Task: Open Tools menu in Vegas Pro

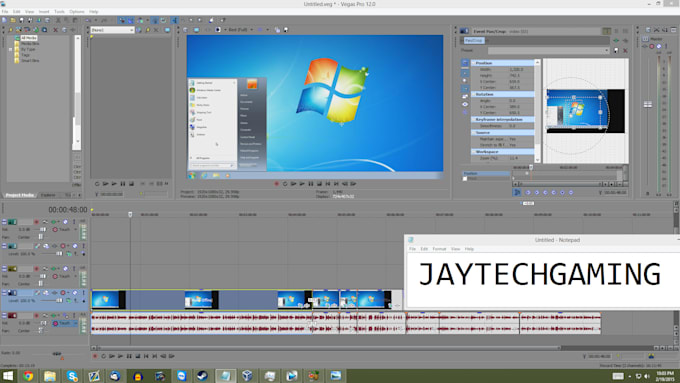Action: (x=59, y=12)
